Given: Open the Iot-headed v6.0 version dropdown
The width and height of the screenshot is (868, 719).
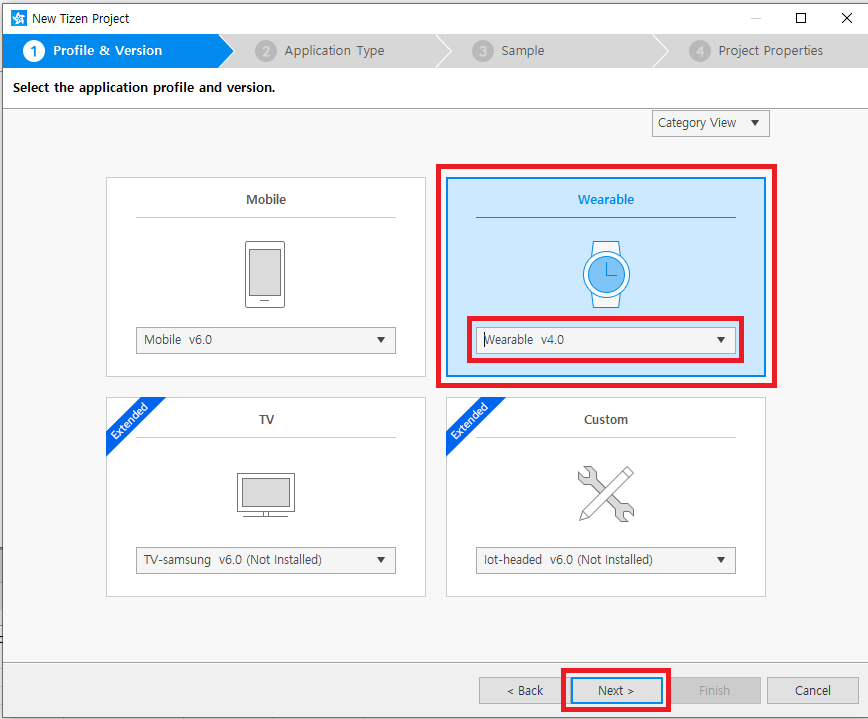Looking at the screenshot, I should [606, 560].
